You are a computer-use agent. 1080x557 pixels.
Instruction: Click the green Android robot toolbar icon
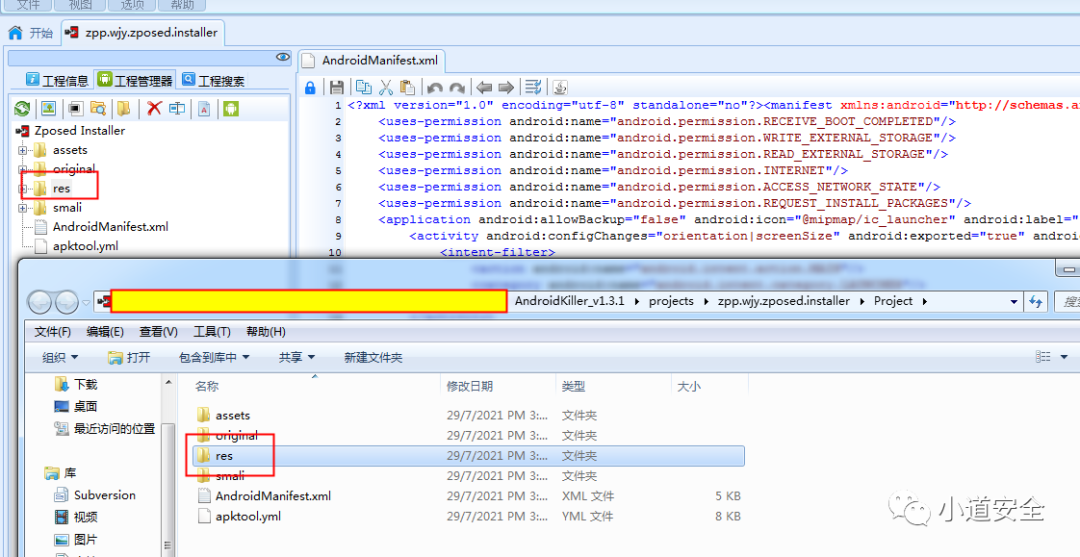[x=231, y=108]
